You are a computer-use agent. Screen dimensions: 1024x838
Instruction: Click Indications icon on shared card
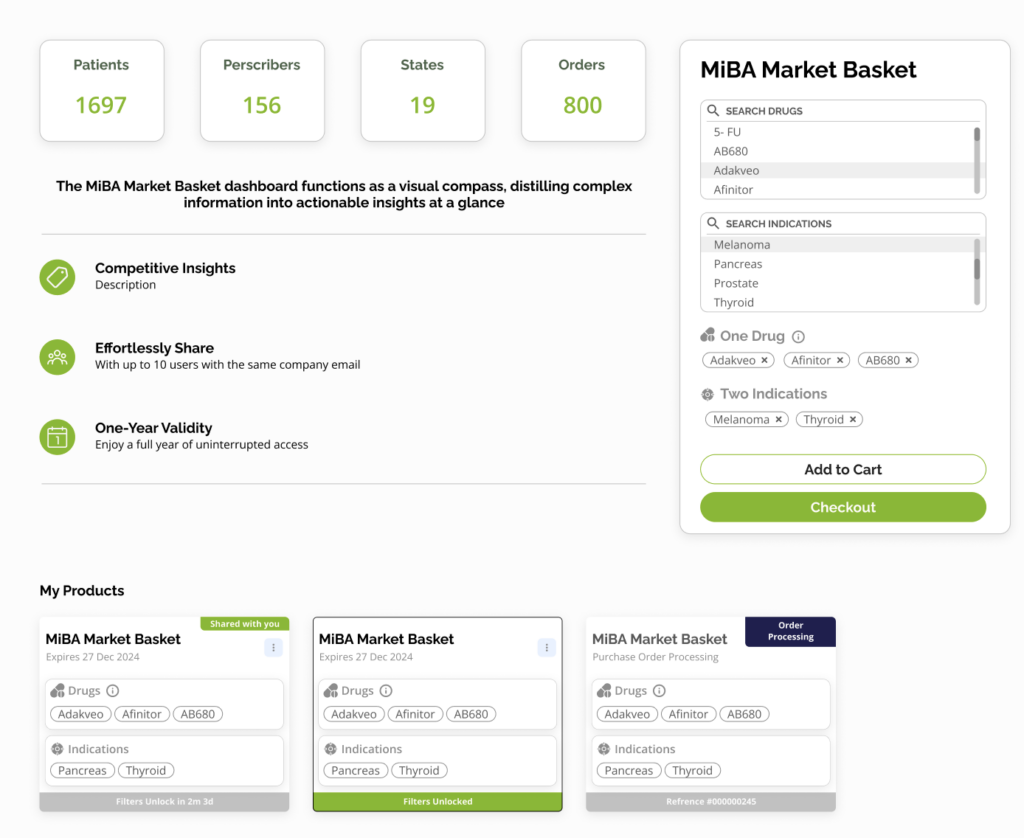point(57,749)
